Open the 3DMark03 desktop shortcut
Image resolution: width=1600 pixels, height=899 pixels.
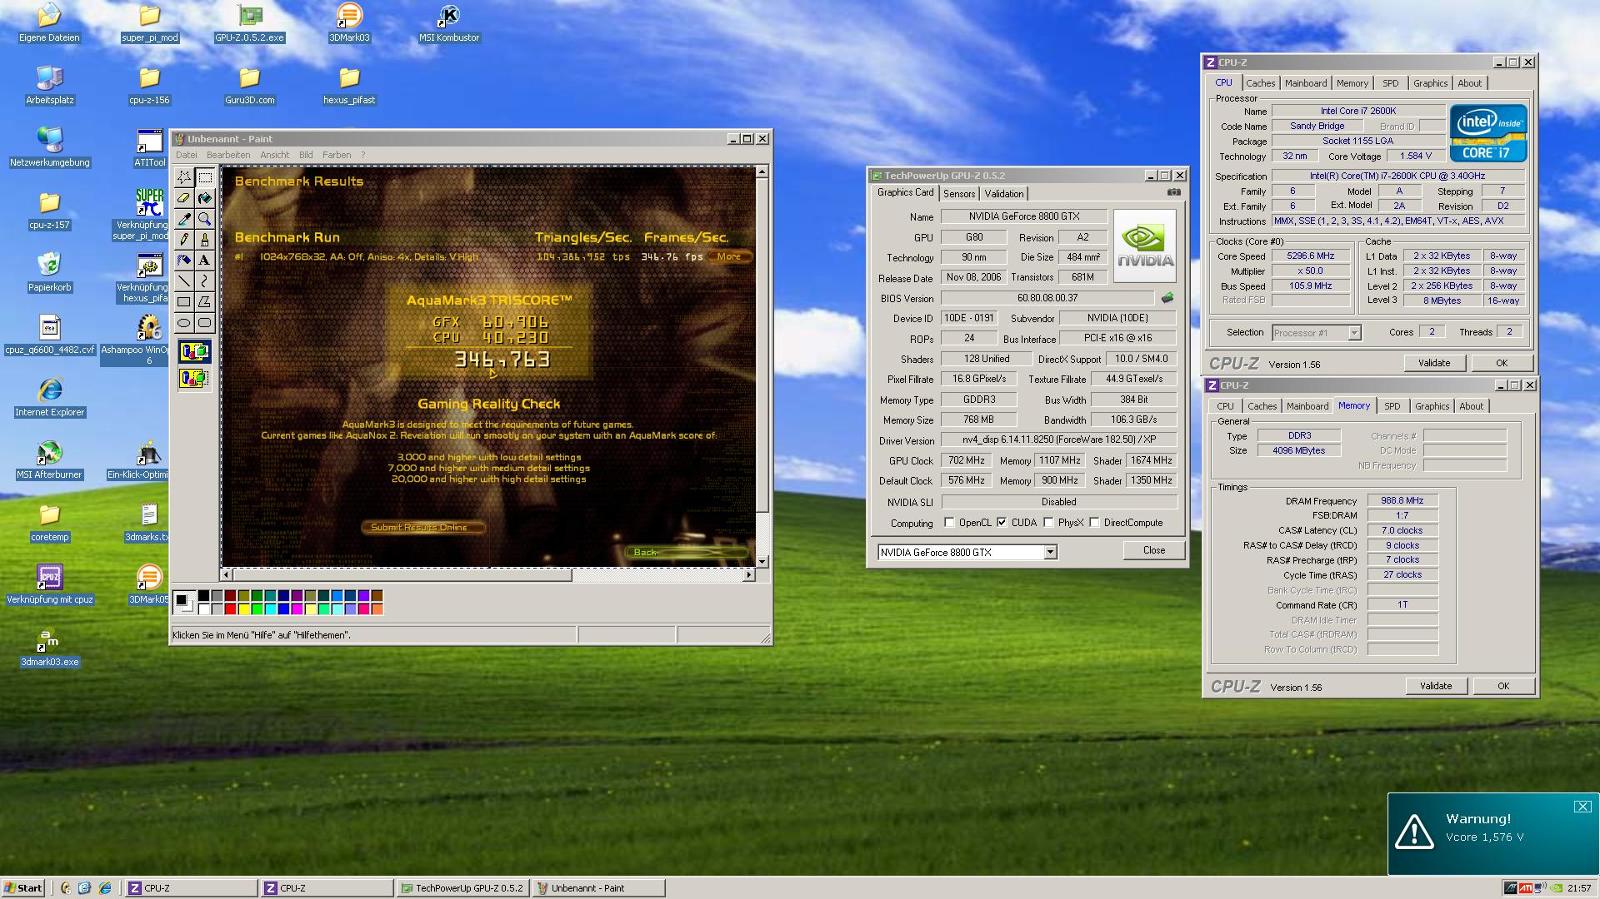pos(349,24)
